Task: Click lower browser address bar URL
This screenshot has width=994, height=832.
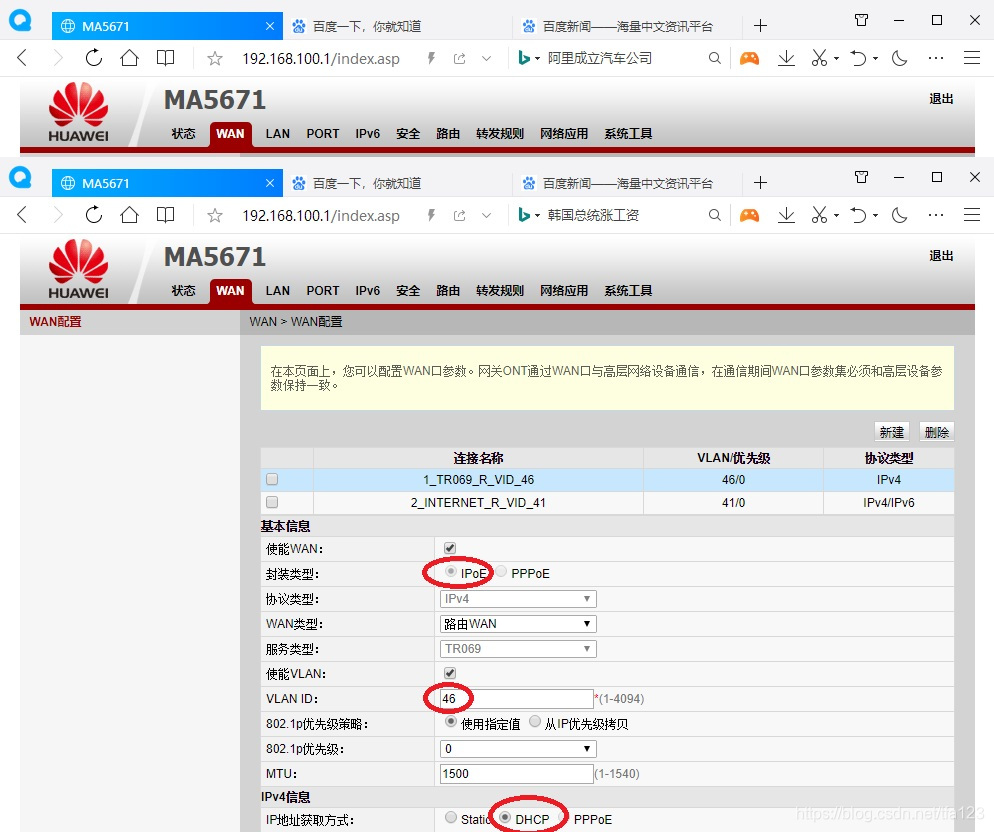Action: point(321,216)
